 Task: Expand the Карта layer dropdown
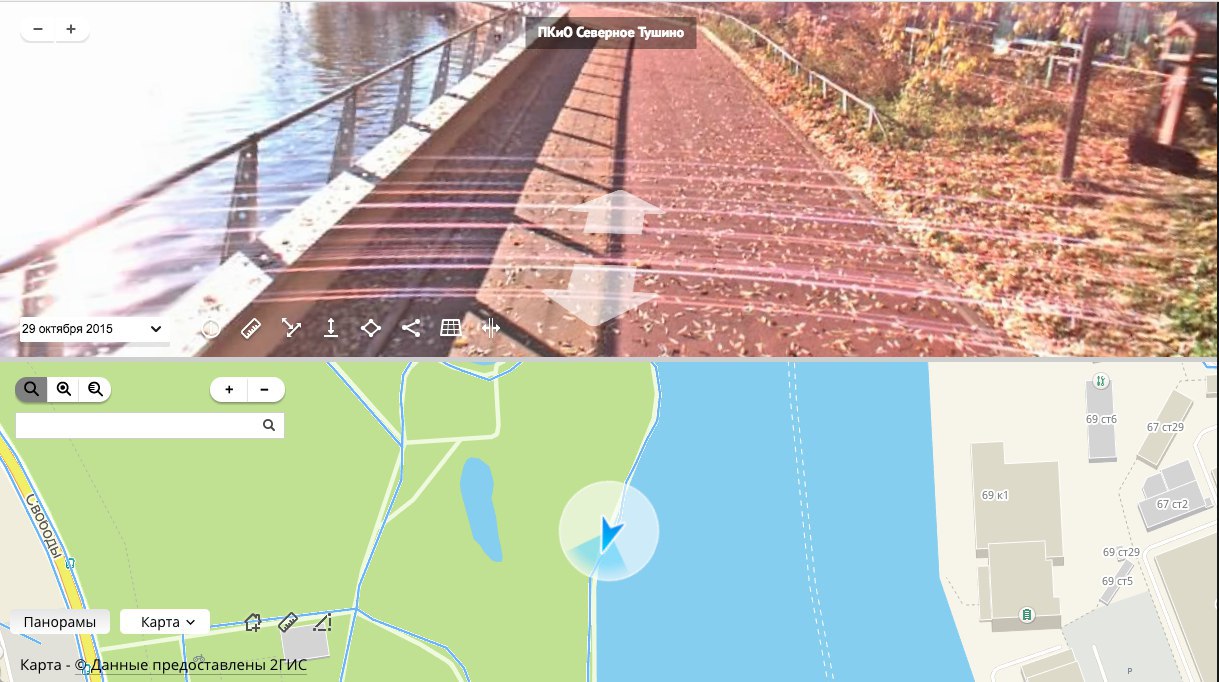point(164,622)
